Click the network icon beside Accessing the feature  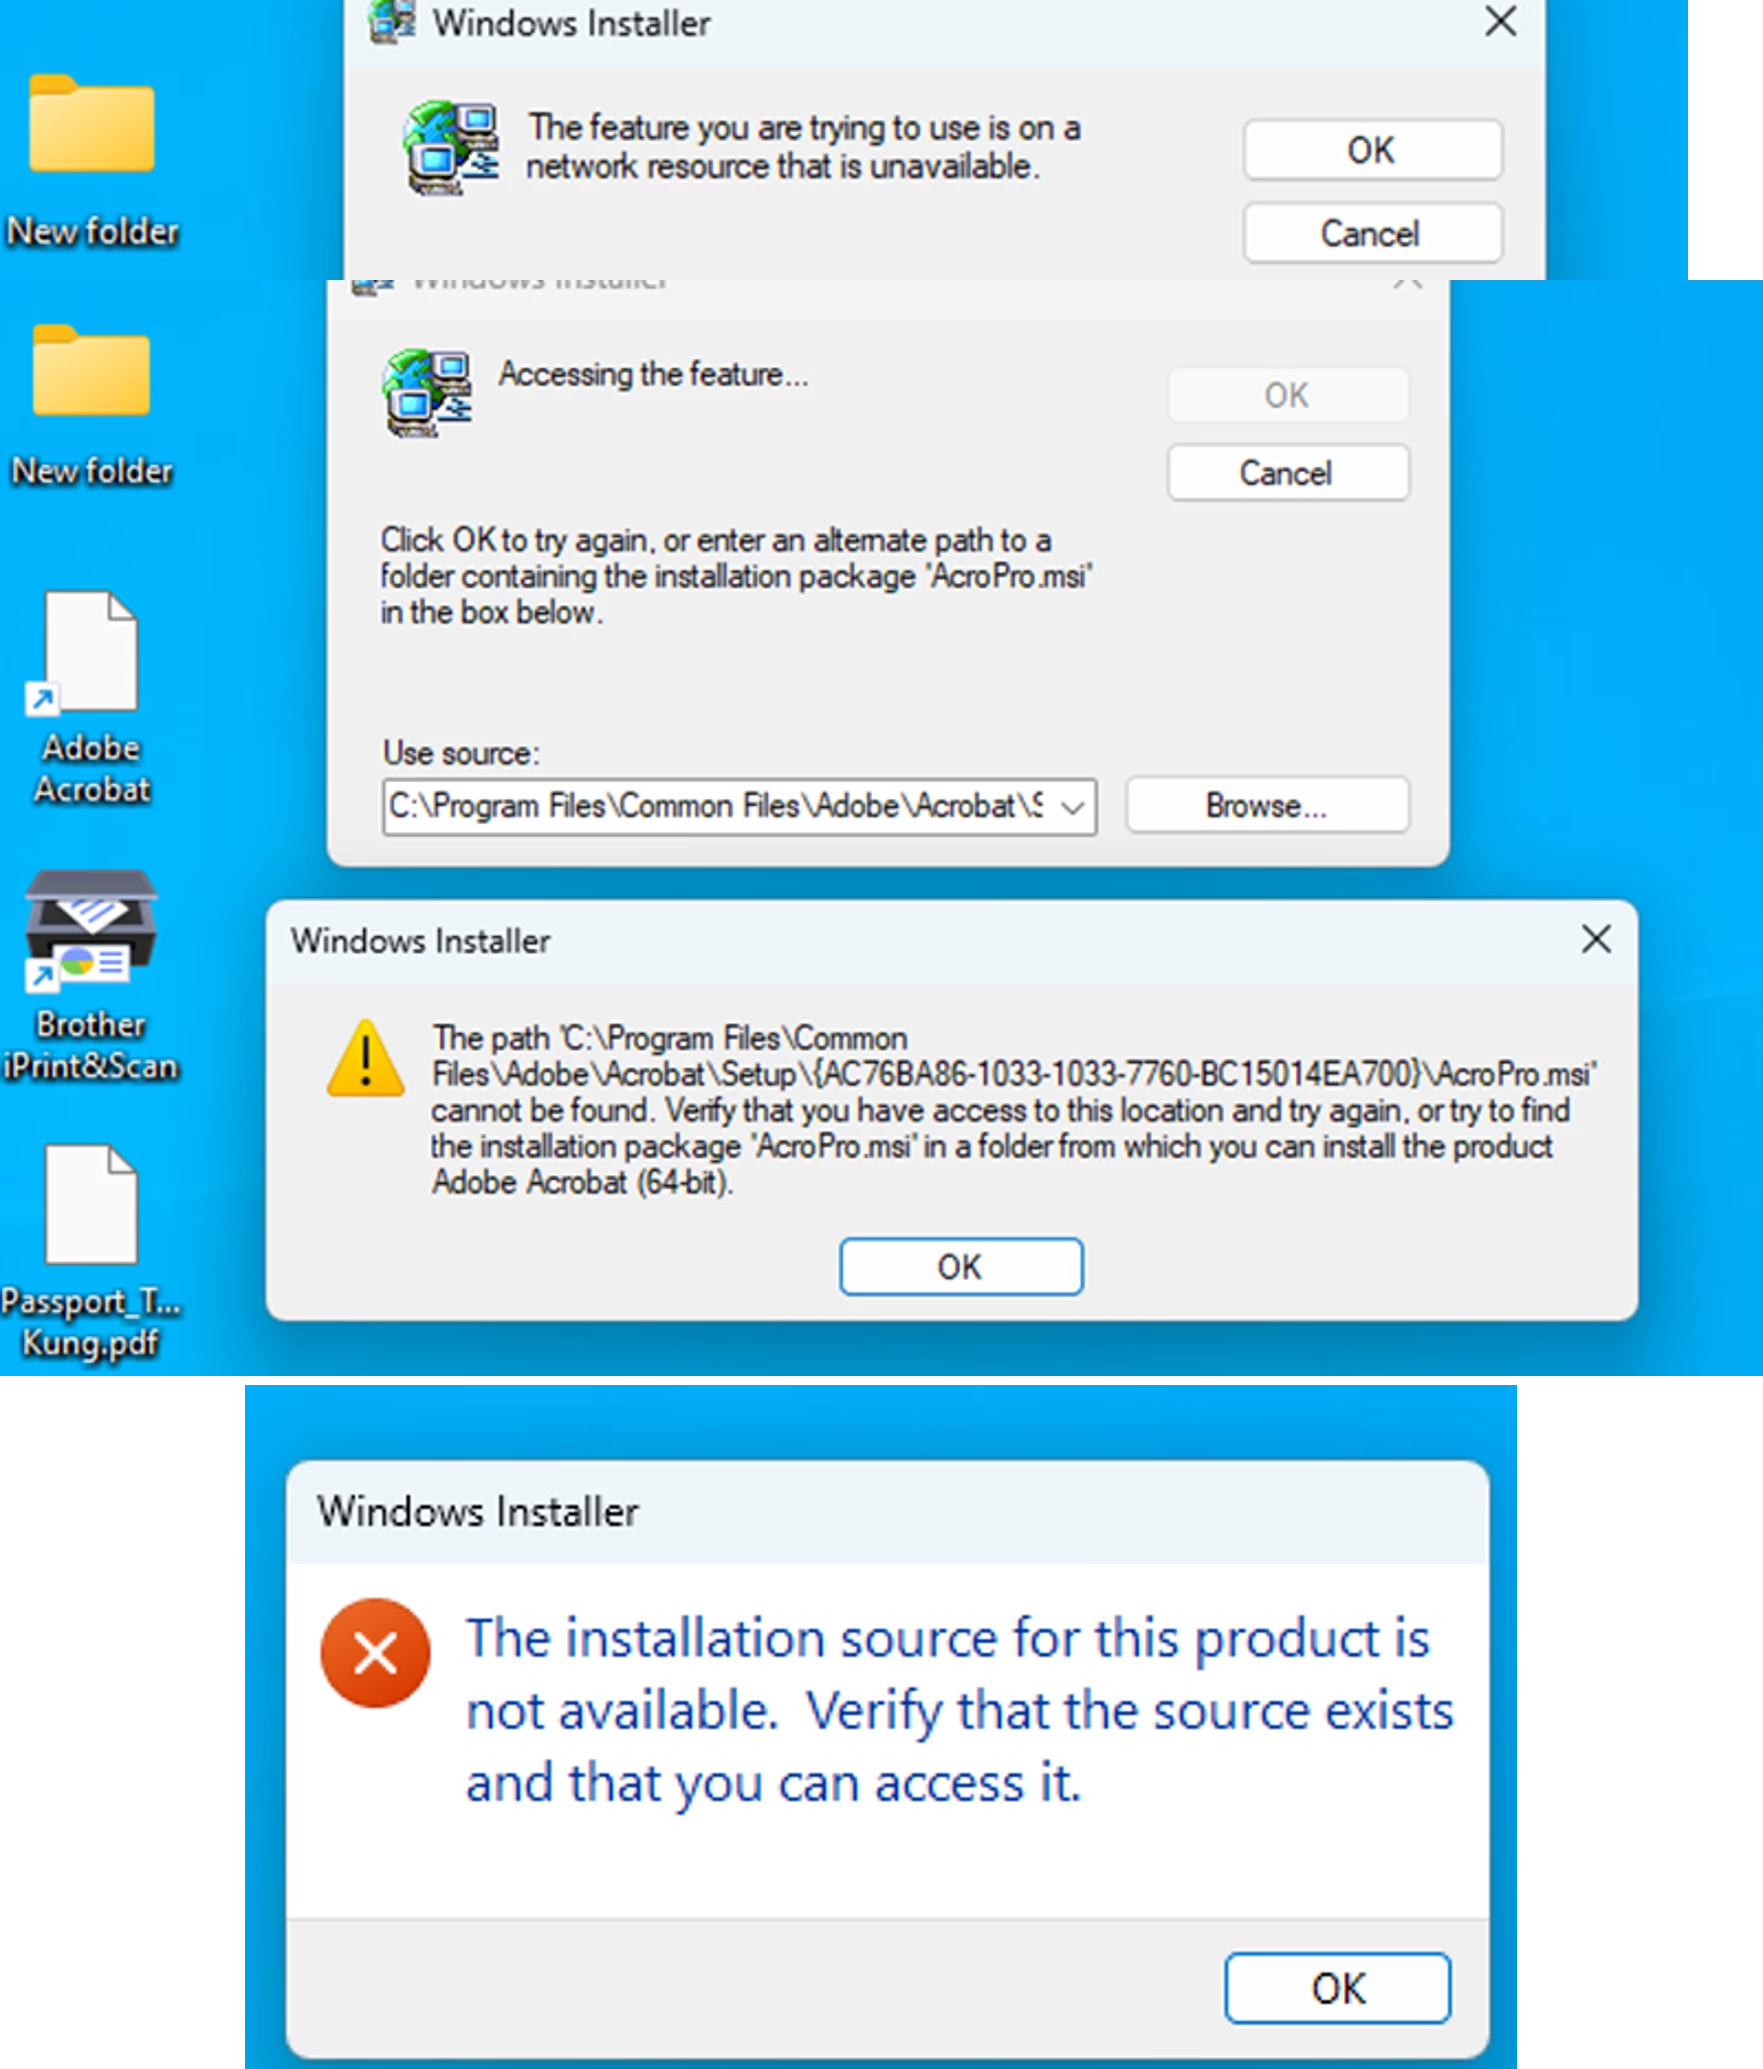click(428, 392)
